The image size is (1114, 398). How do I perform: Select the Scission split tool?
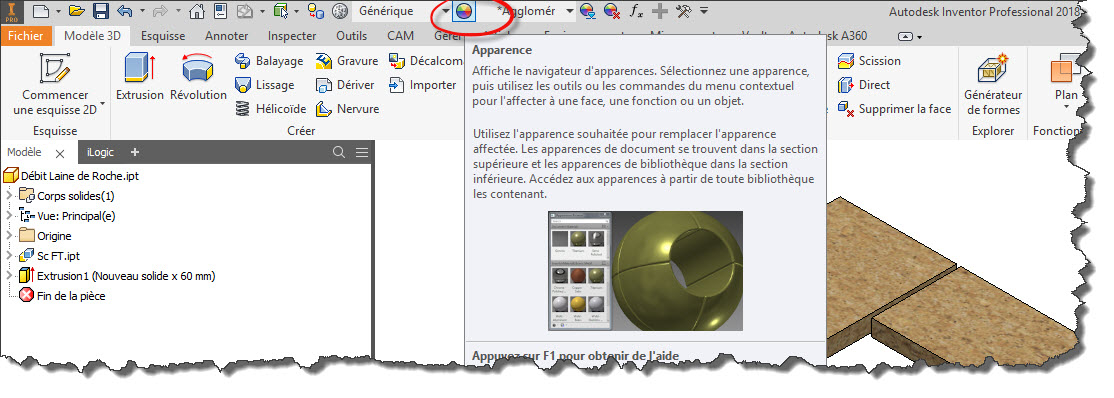(869, 61)
